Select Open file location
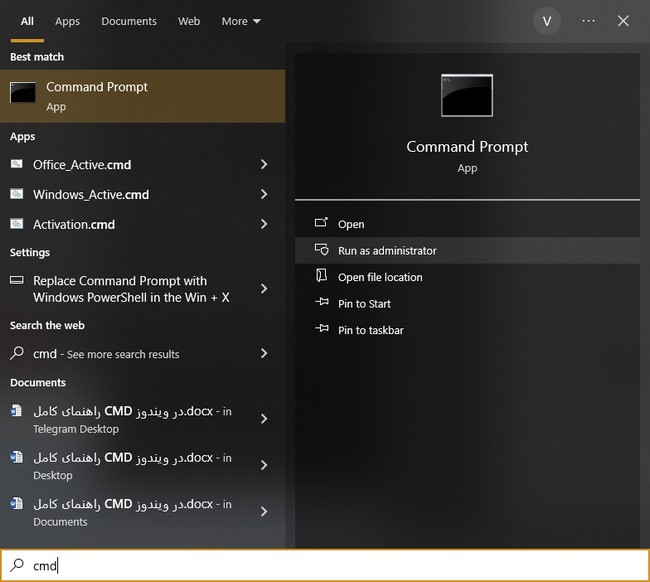Viewport: 650px width, 582px height. [x=380, y=277]
